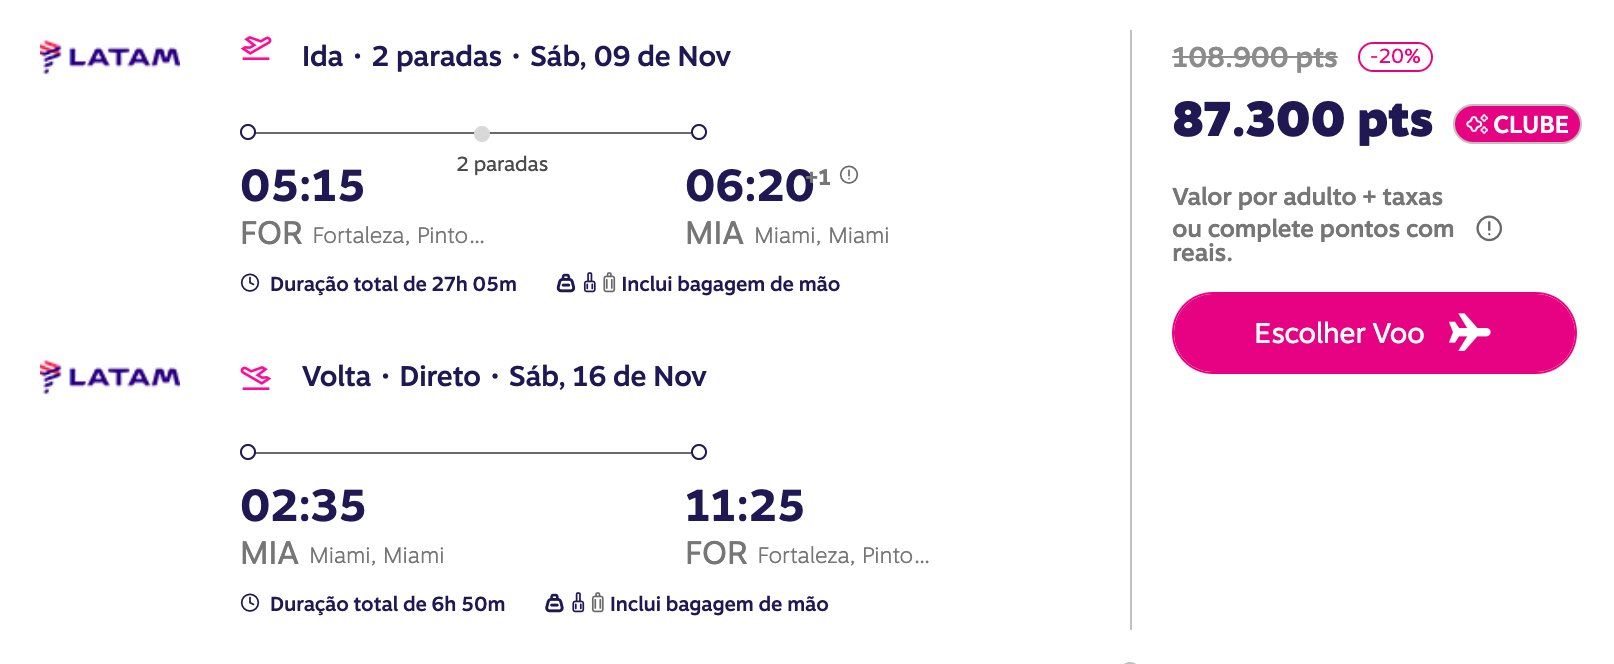Click the outbound header 'Ida · 2 paradas'
Viewport: 1614px width, 664px height.
click(x=402, y=56)
